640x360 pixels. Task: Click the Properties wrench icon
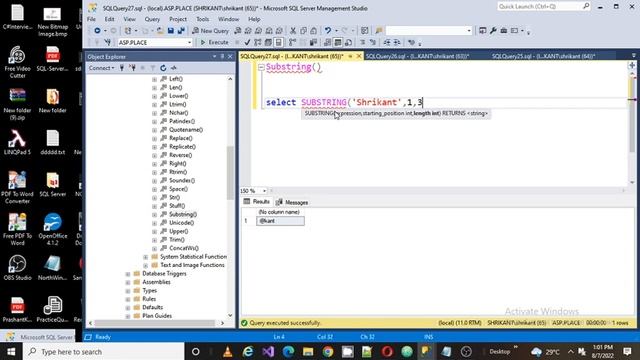coord(493,31)
